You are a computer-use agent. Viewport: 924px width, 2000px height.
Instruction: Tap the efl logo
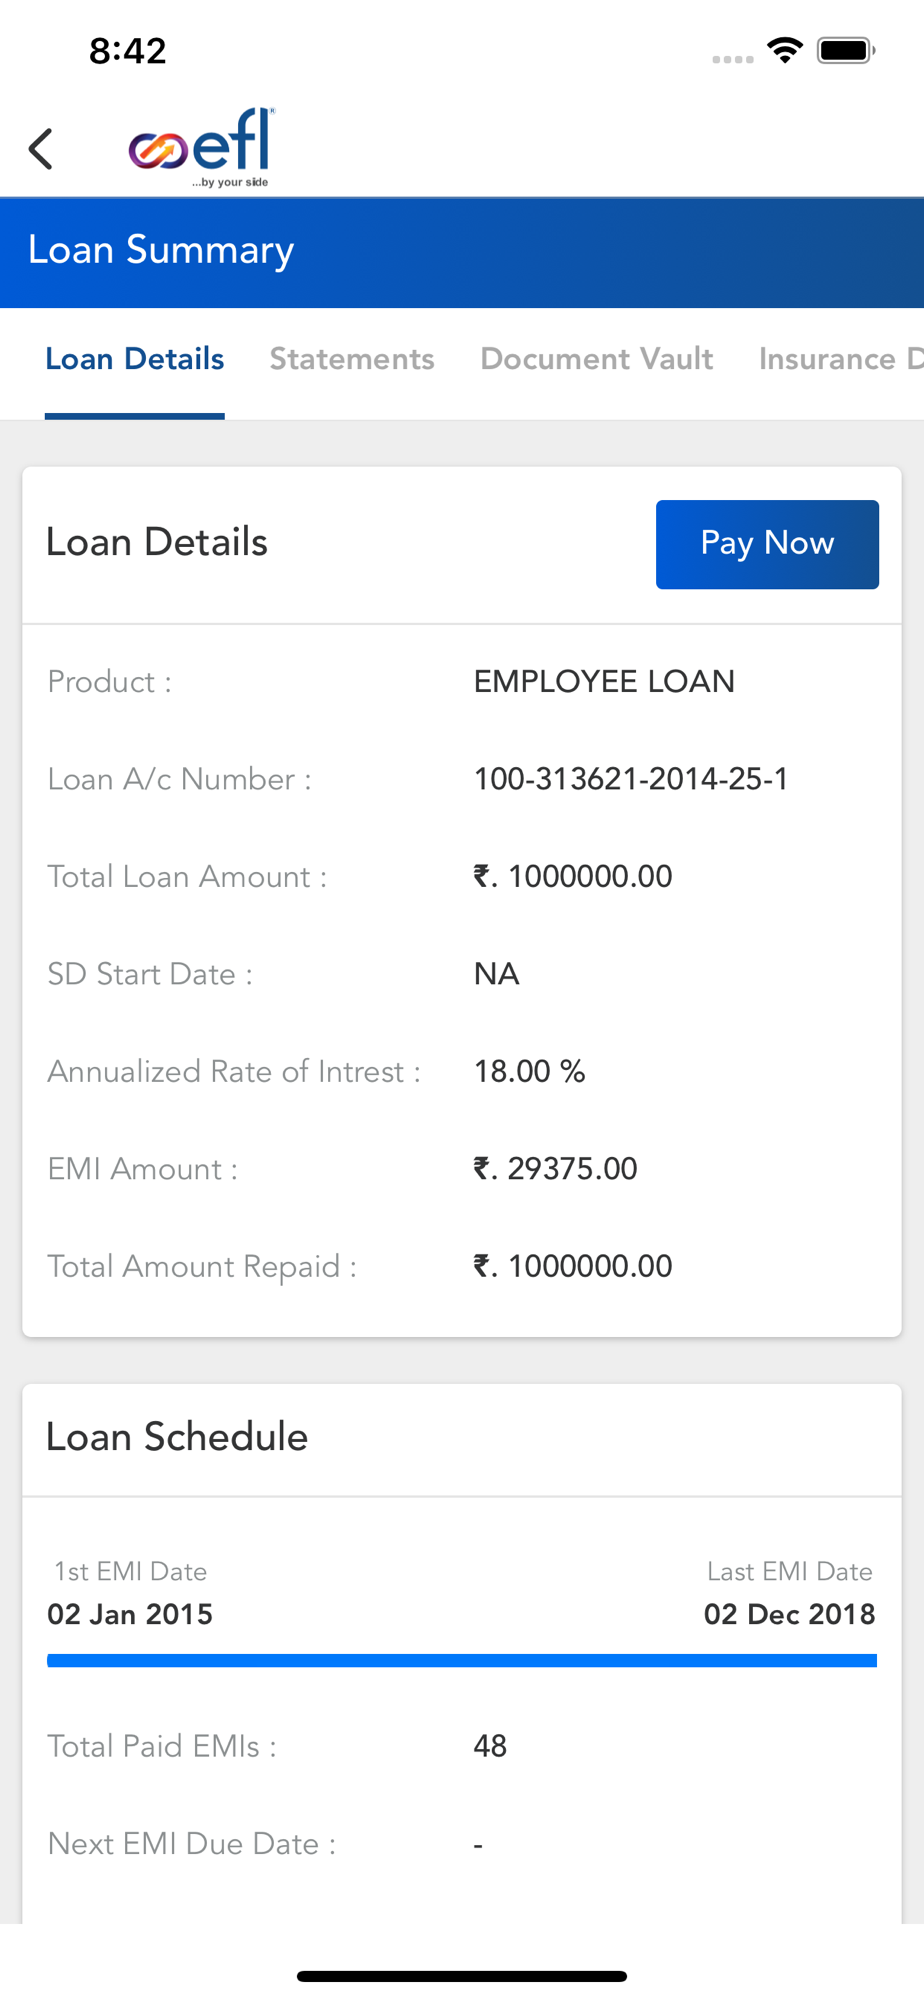[201, 148]
